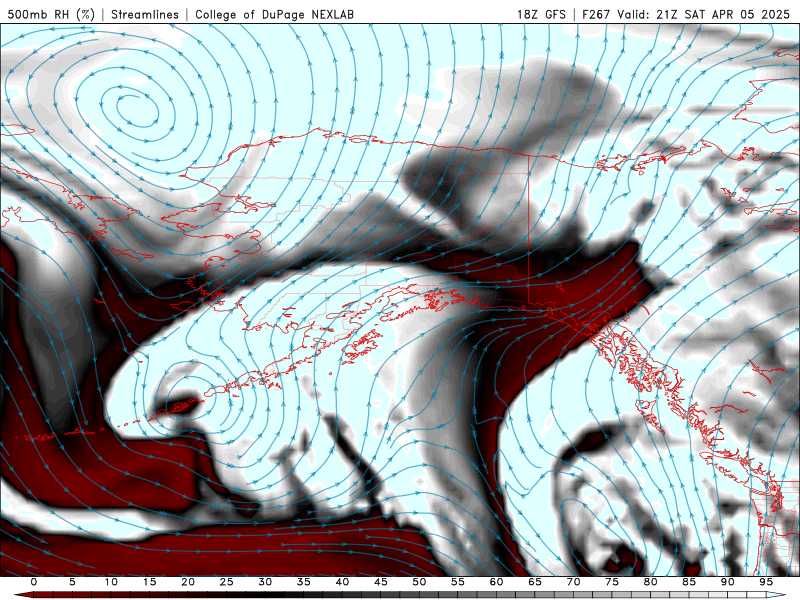Click "Valid: 21Z SAT APR 05 2025"
The image size is (800, 600).
703,15
